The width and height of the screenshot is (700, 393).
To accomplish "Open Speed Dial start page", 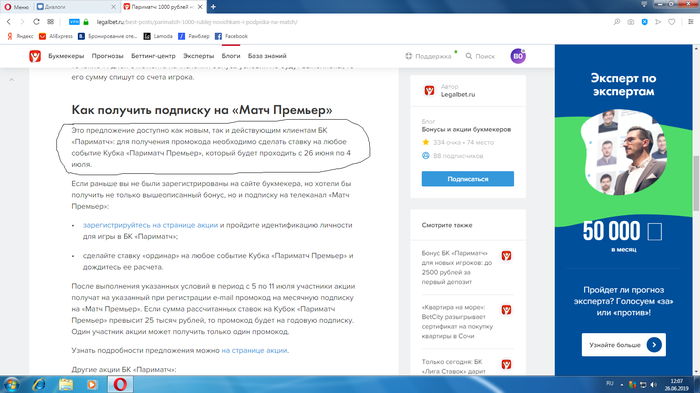I will 50,21.
